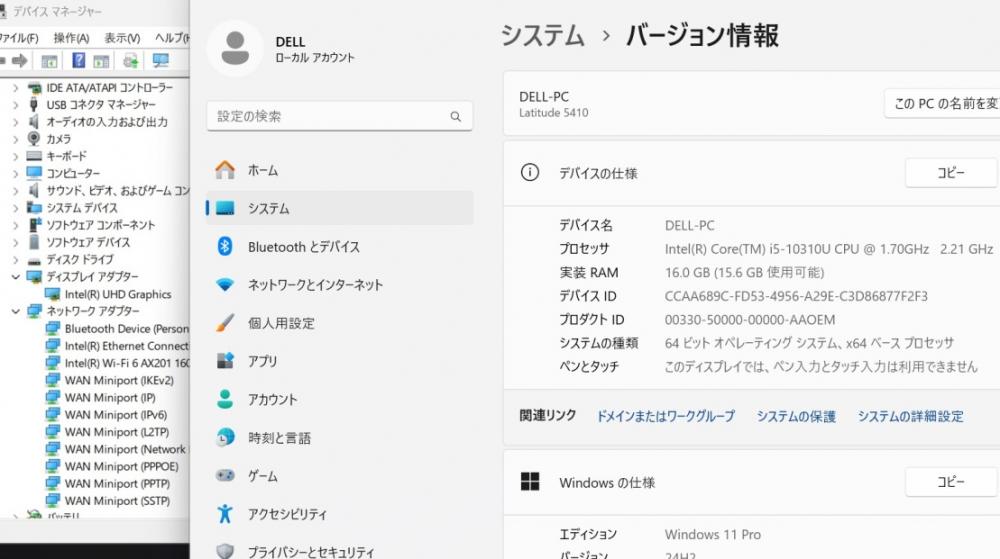The height and width of the screenshot is (559, 1000).
Task: Expand the ディスク ドライブ node
Action: coord(16,259)
